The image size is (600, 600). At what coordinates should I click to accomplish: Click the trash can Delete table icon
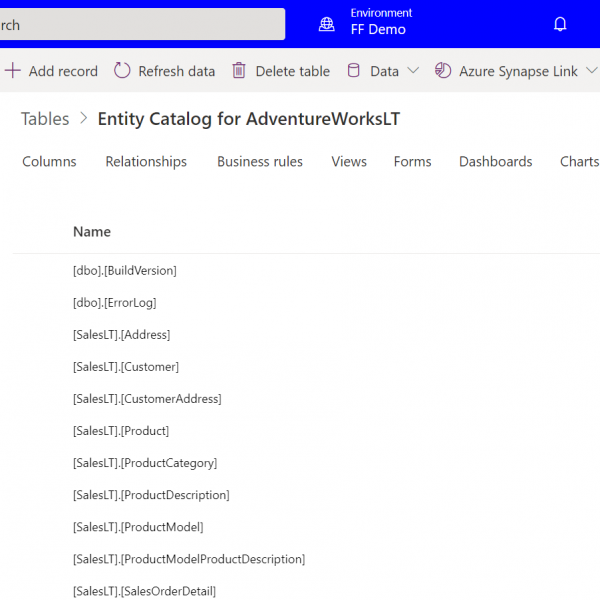tap(239, 71)
